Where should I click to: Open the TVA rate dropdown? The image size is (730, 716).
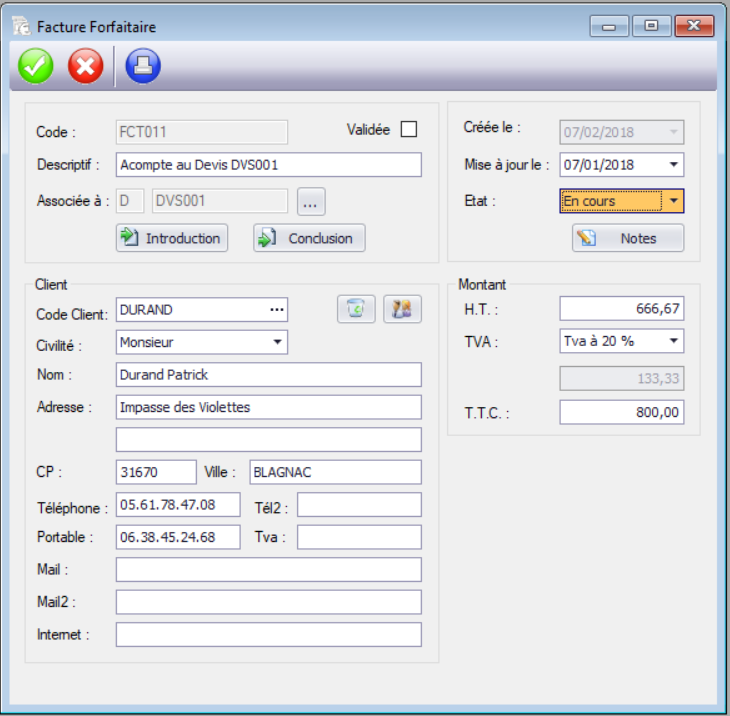674,341
